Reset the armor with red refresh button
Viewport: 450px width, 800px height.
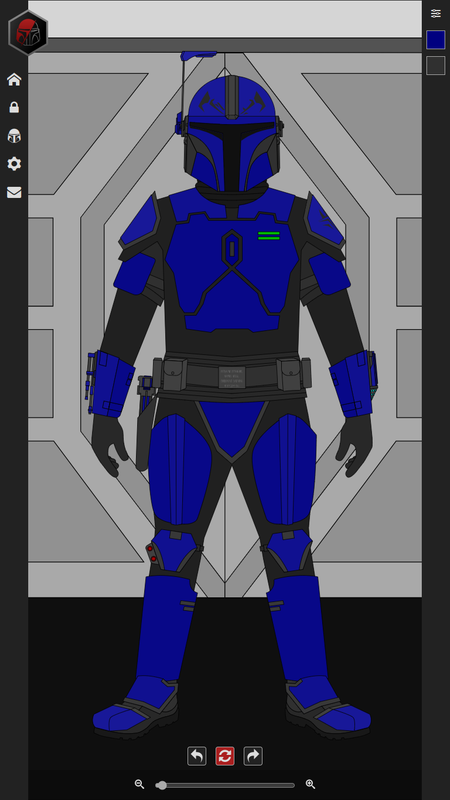point(225,756)
